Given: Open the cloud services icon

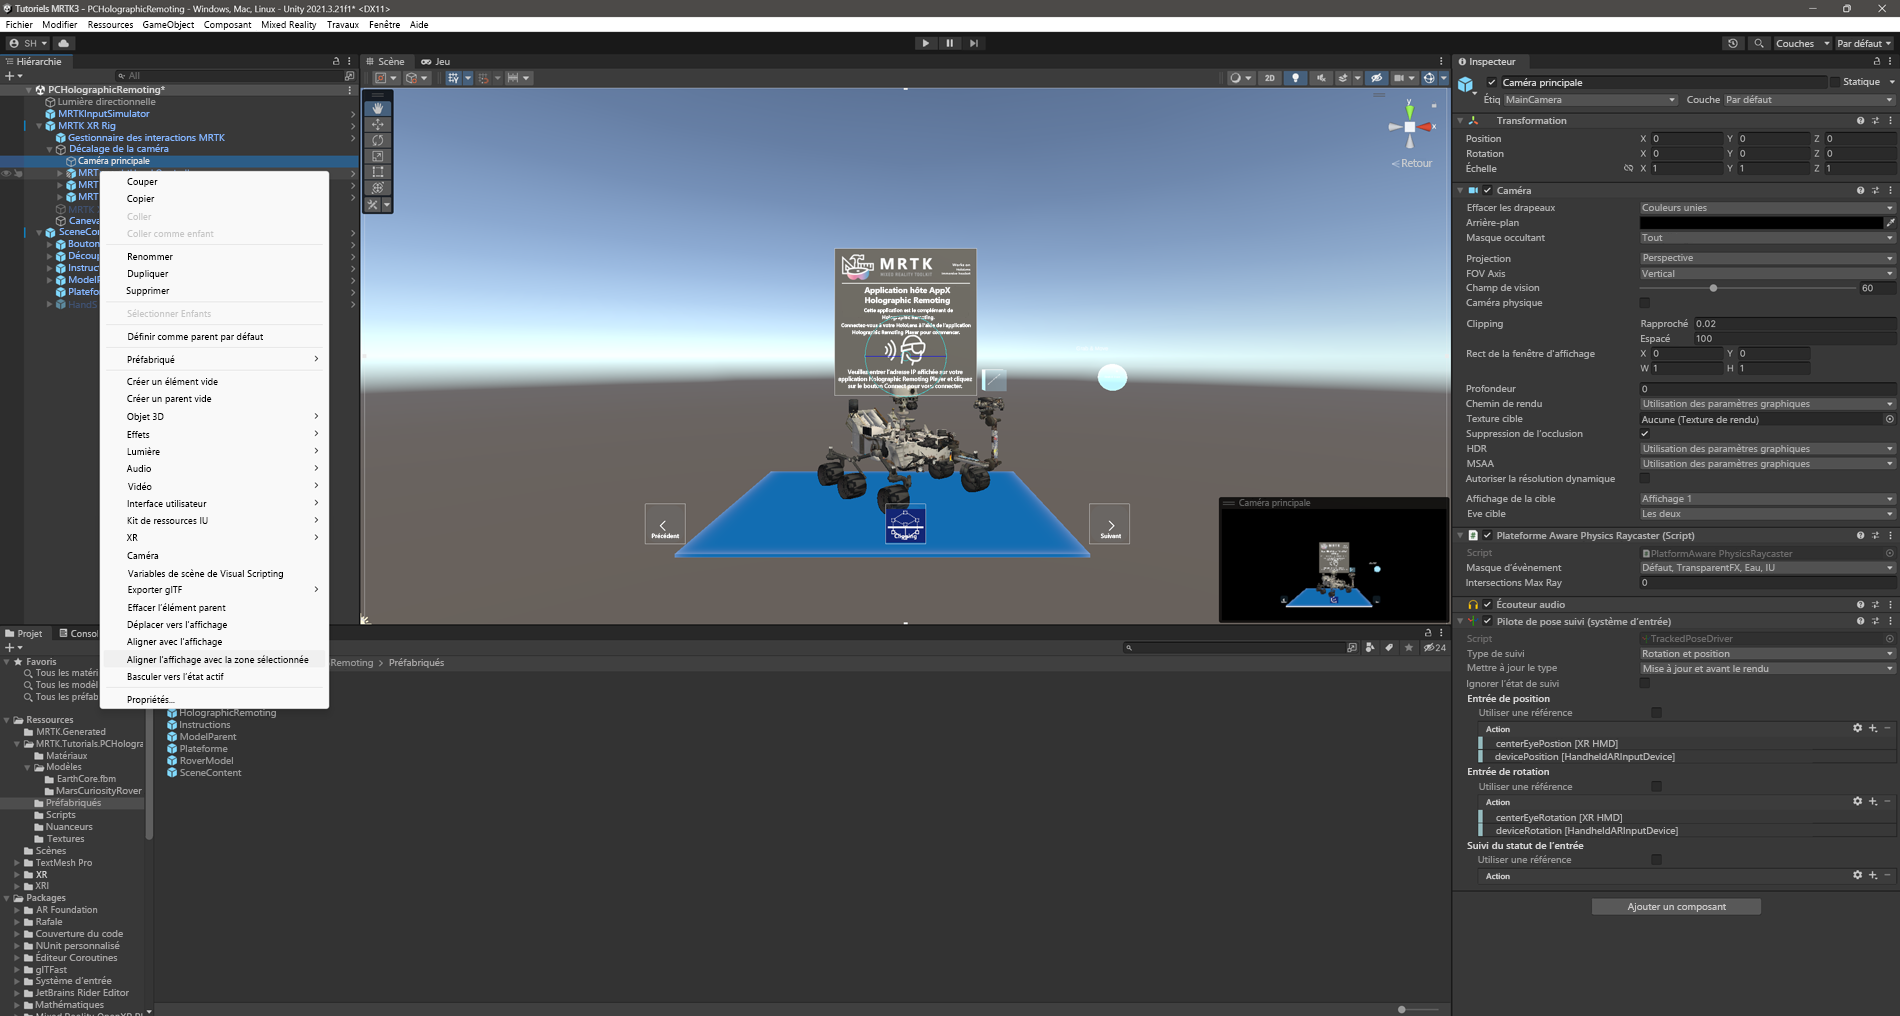Looking at the screenshot, I should point(64,43).
